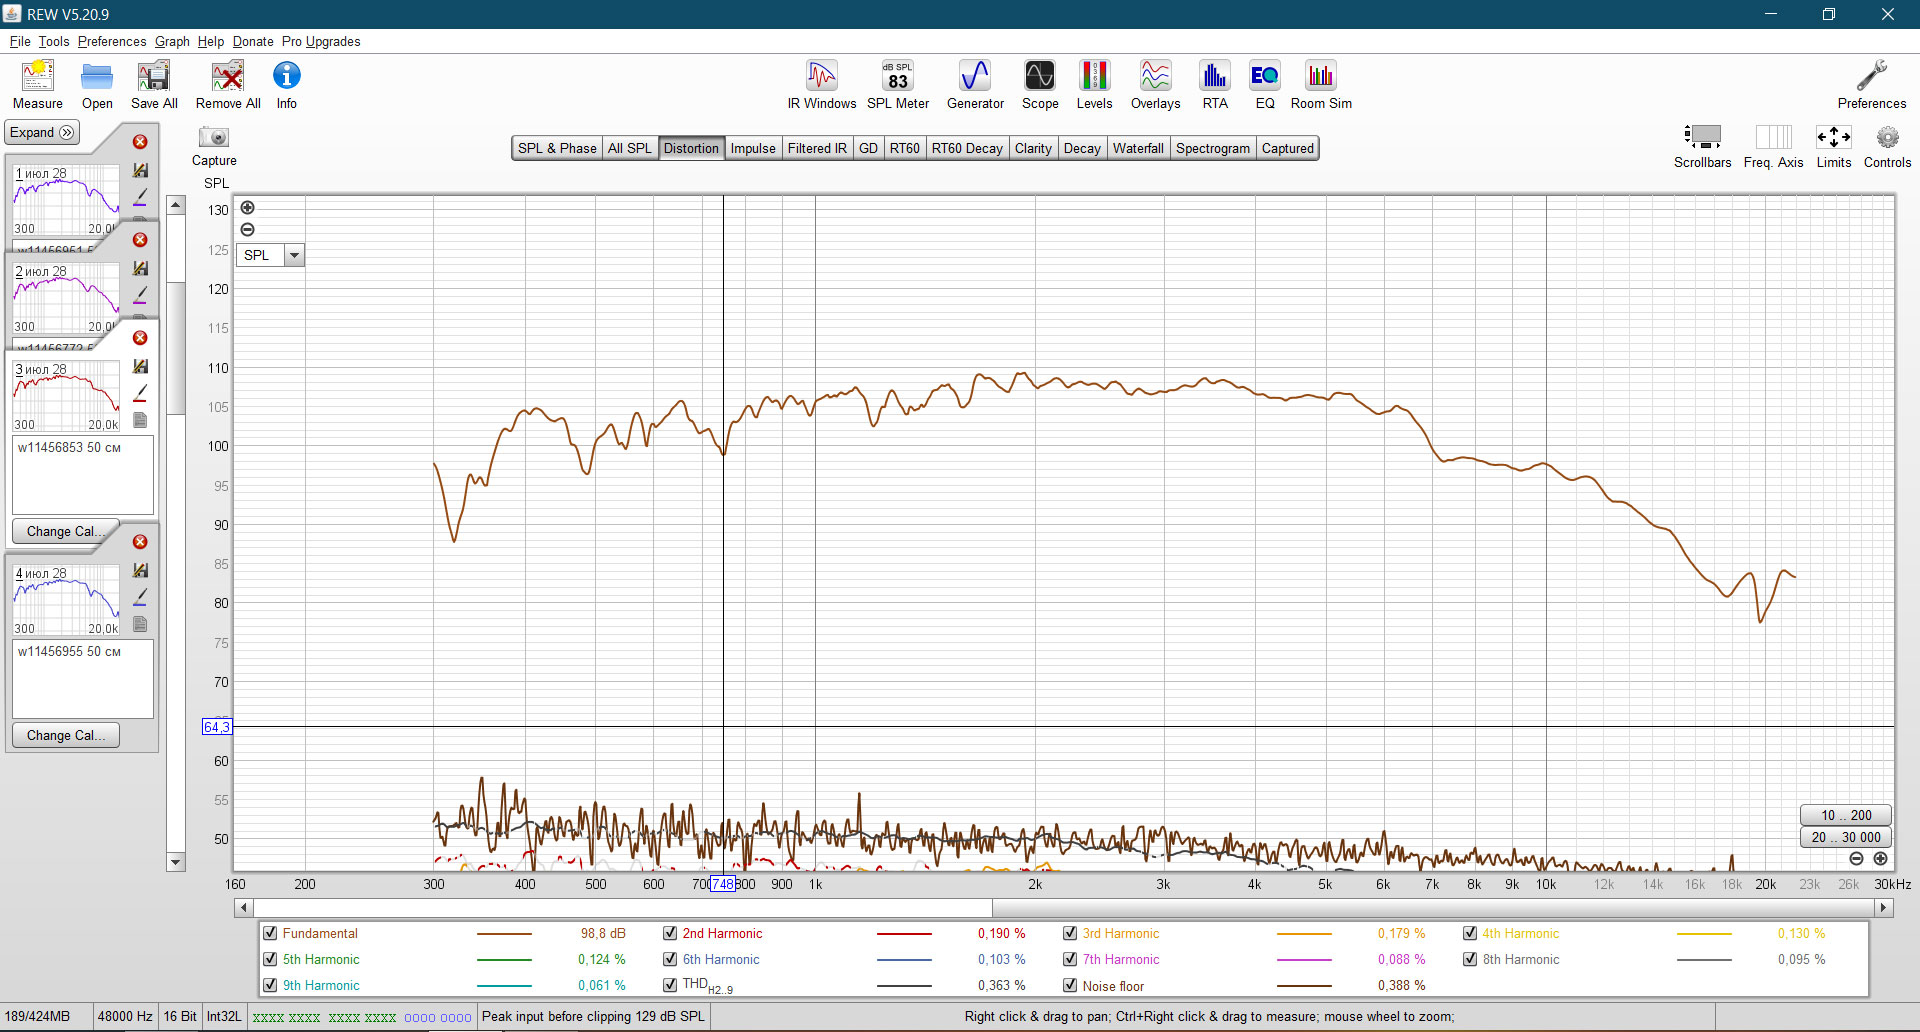Switch to Impulse tab
Screen dimensions: 1920x1032
[x=753, y=148]
